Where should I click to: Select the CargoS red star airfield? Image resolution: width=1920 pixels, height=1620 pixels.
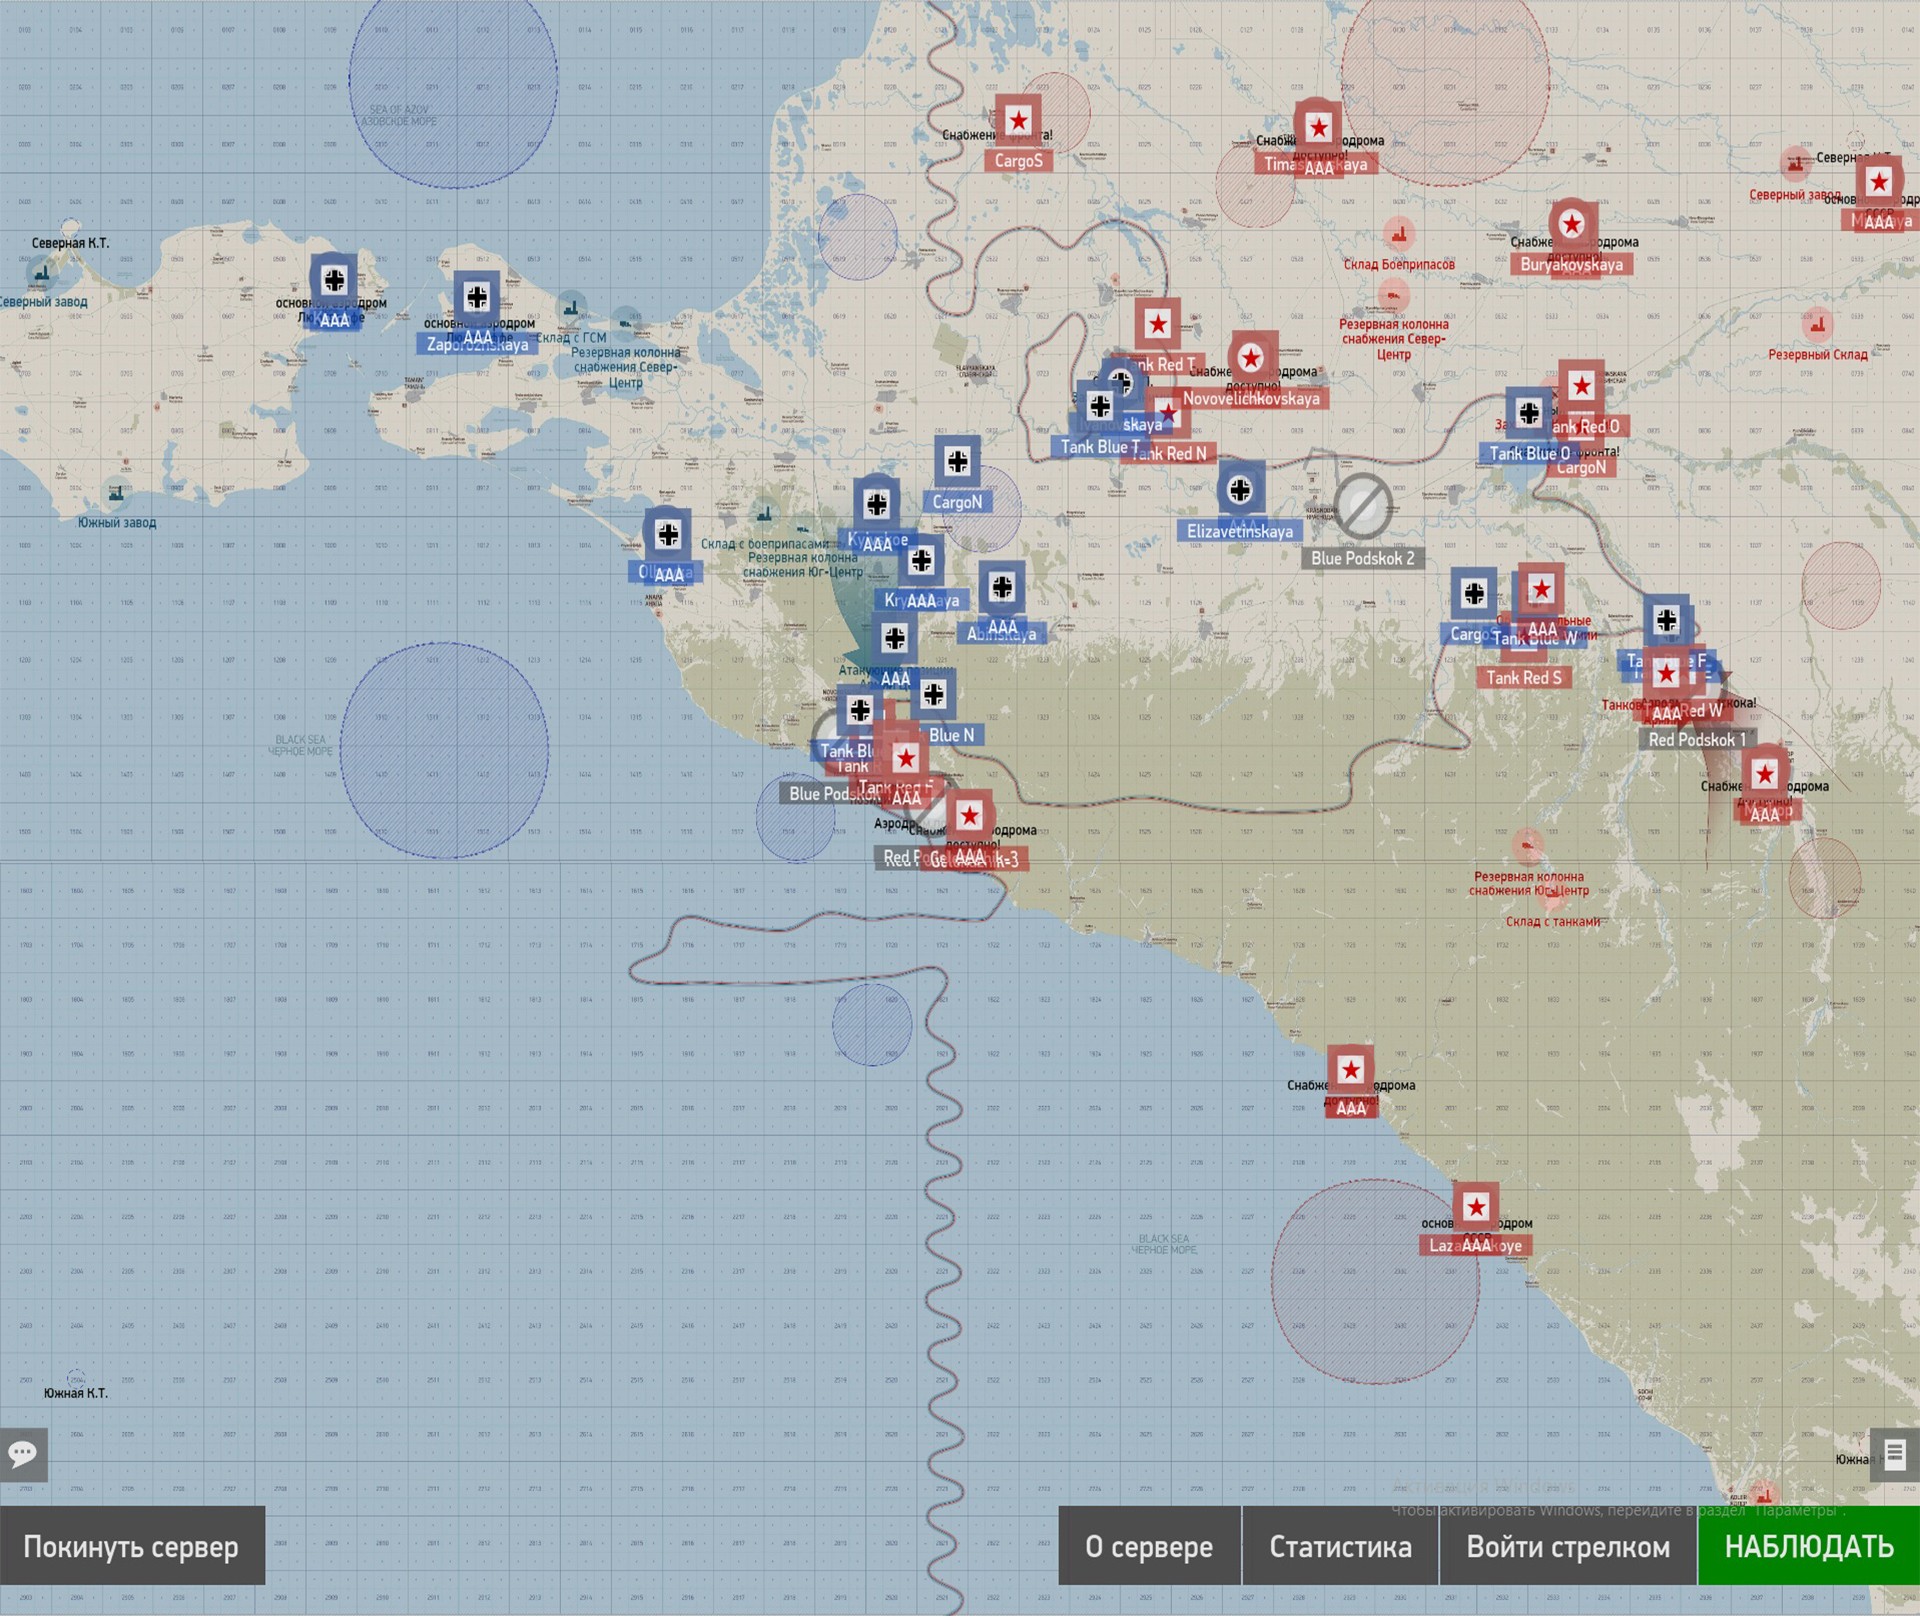coord(1018,122)
